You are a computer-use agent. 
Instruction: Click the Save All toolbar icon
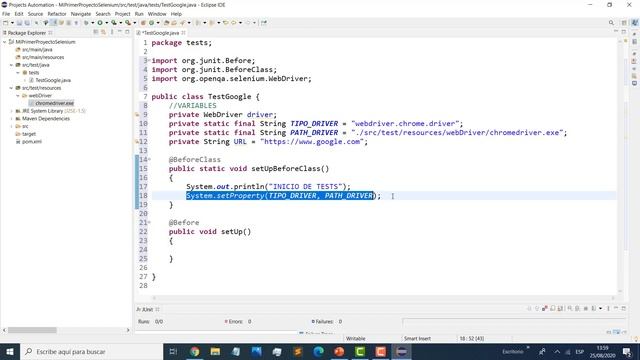pos(27,23)
